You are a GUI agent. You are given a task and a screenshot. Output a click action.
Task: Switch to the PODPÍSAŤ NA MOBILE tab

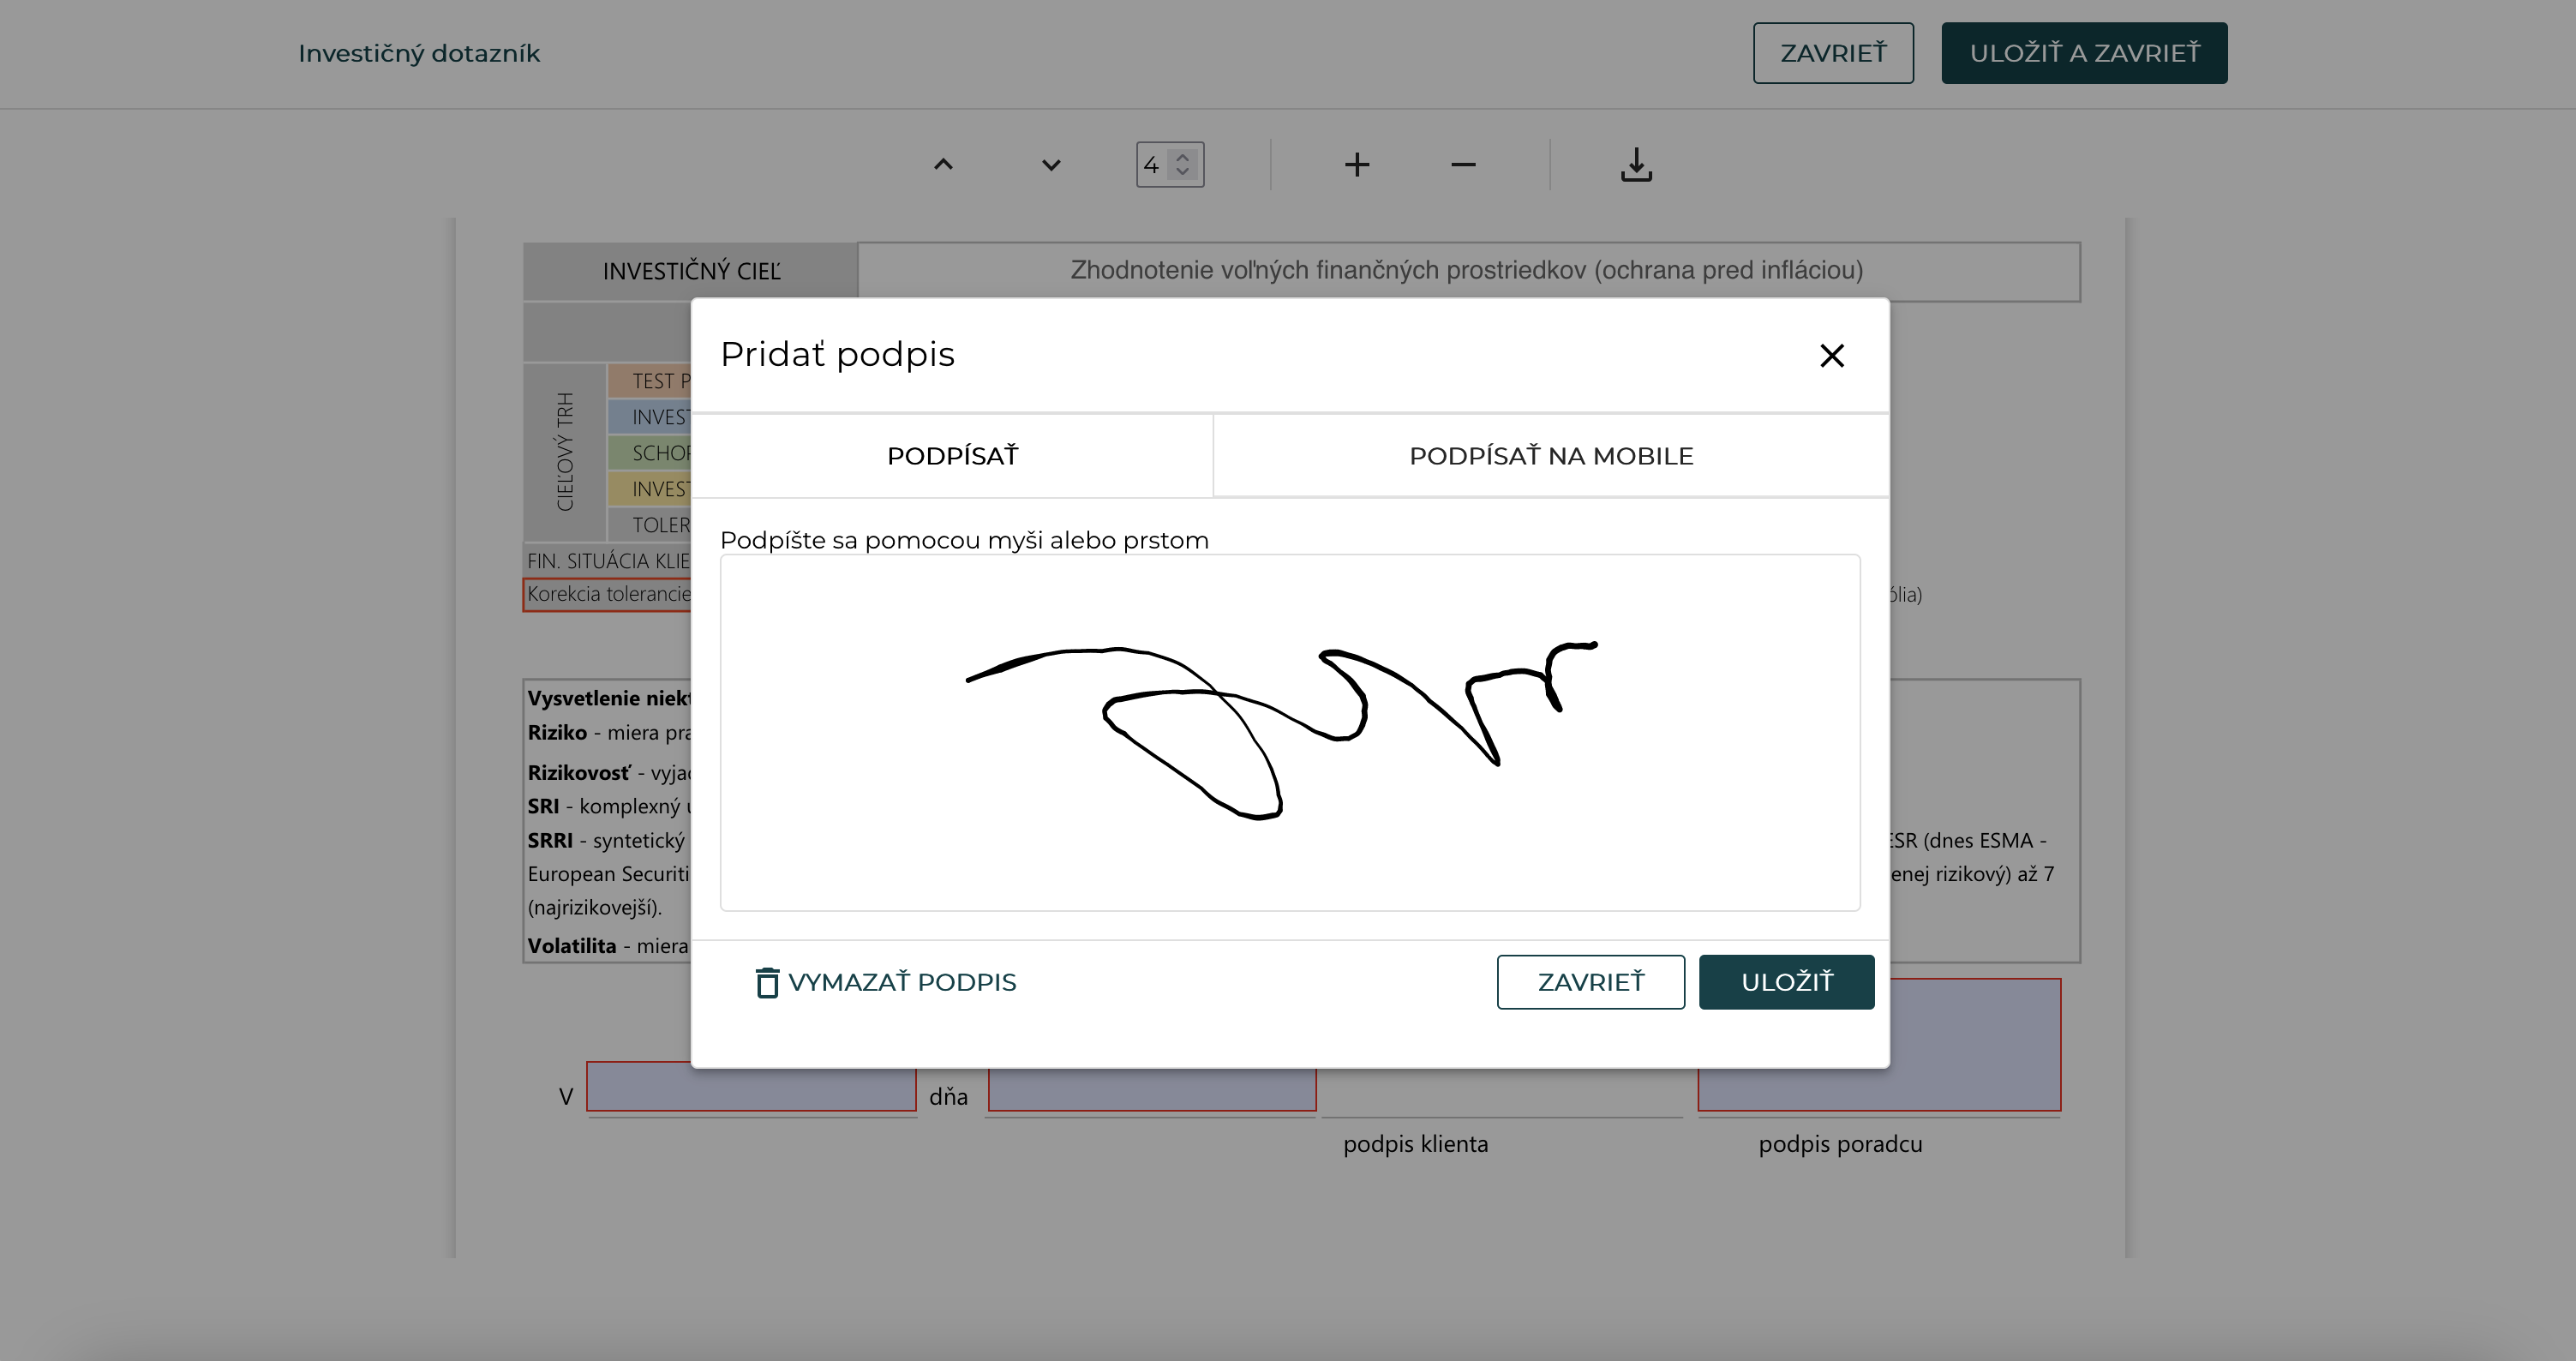click(x=1551, y=456)
